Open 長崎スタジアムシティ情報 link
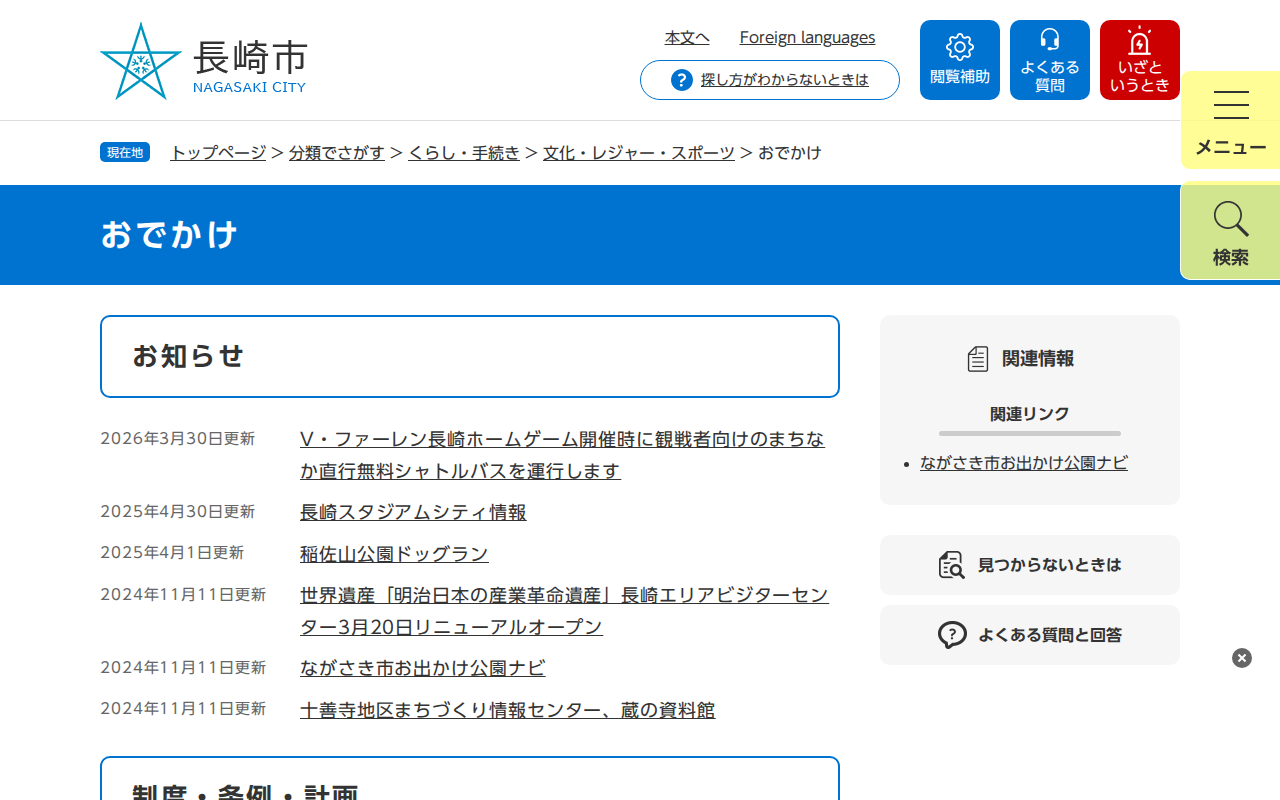This screenshot has height=800, width=1280. click(413, 512)
